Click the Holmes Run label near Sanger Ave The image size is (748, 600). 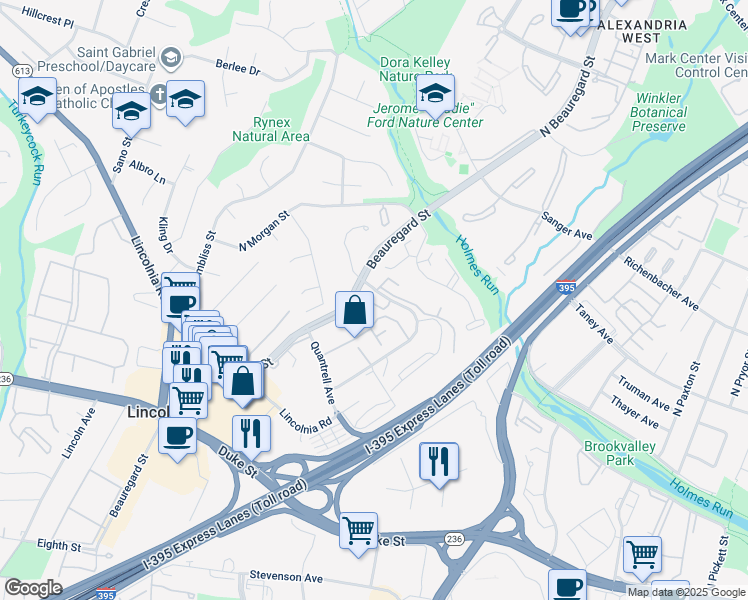(x=478, y=265)
